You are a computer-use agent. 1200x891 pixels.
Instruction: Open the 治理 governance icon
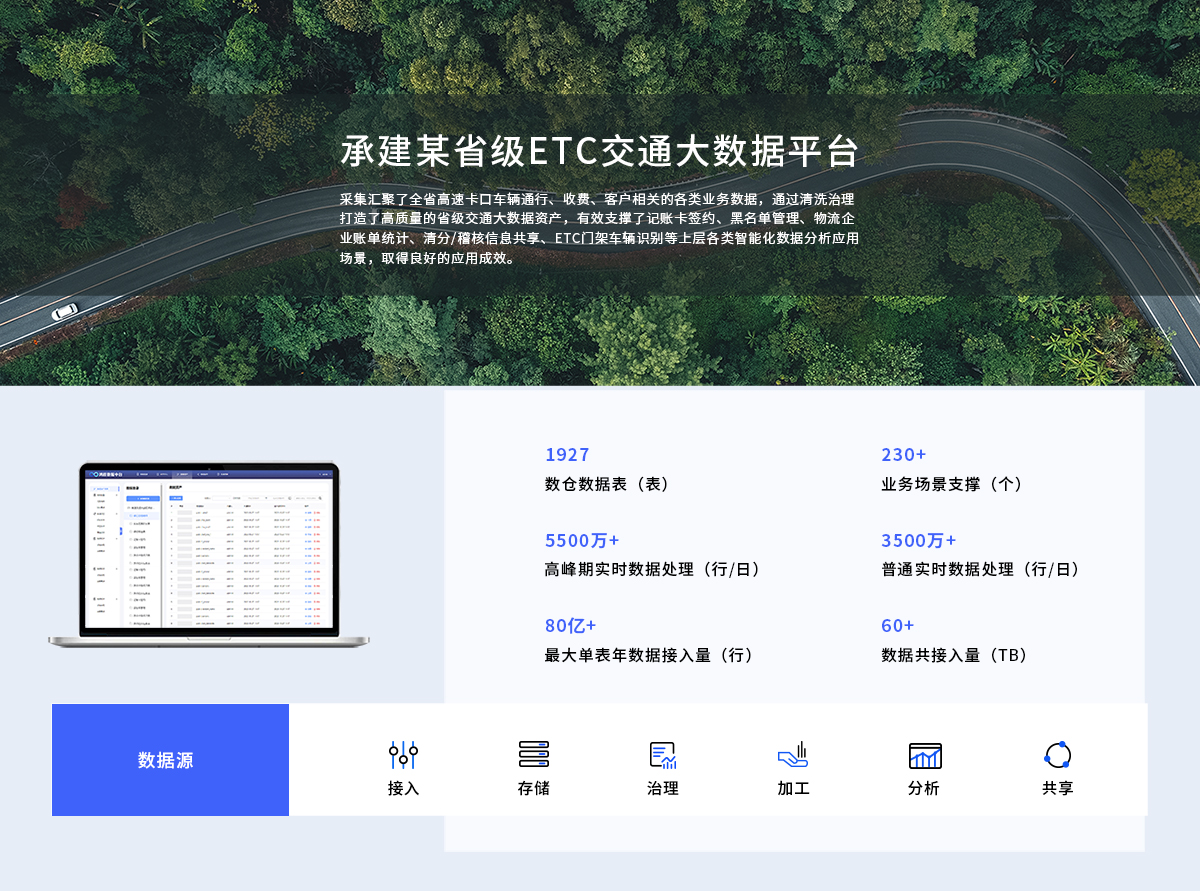tap(662, 755)
